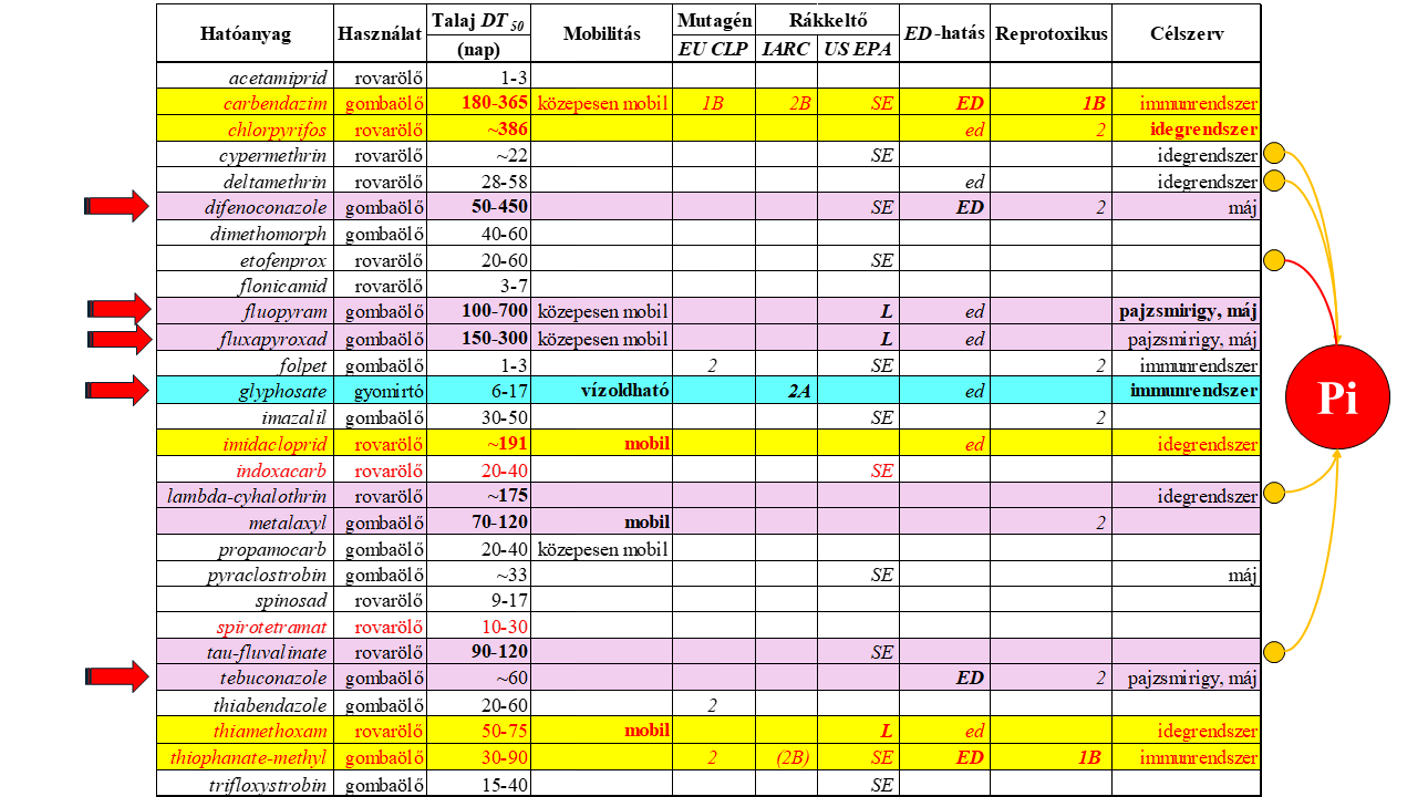The width and height of the screenshot is (1417, 797).
Task: Click the cyan glyphosate name cell
Action: click(245, 391)
